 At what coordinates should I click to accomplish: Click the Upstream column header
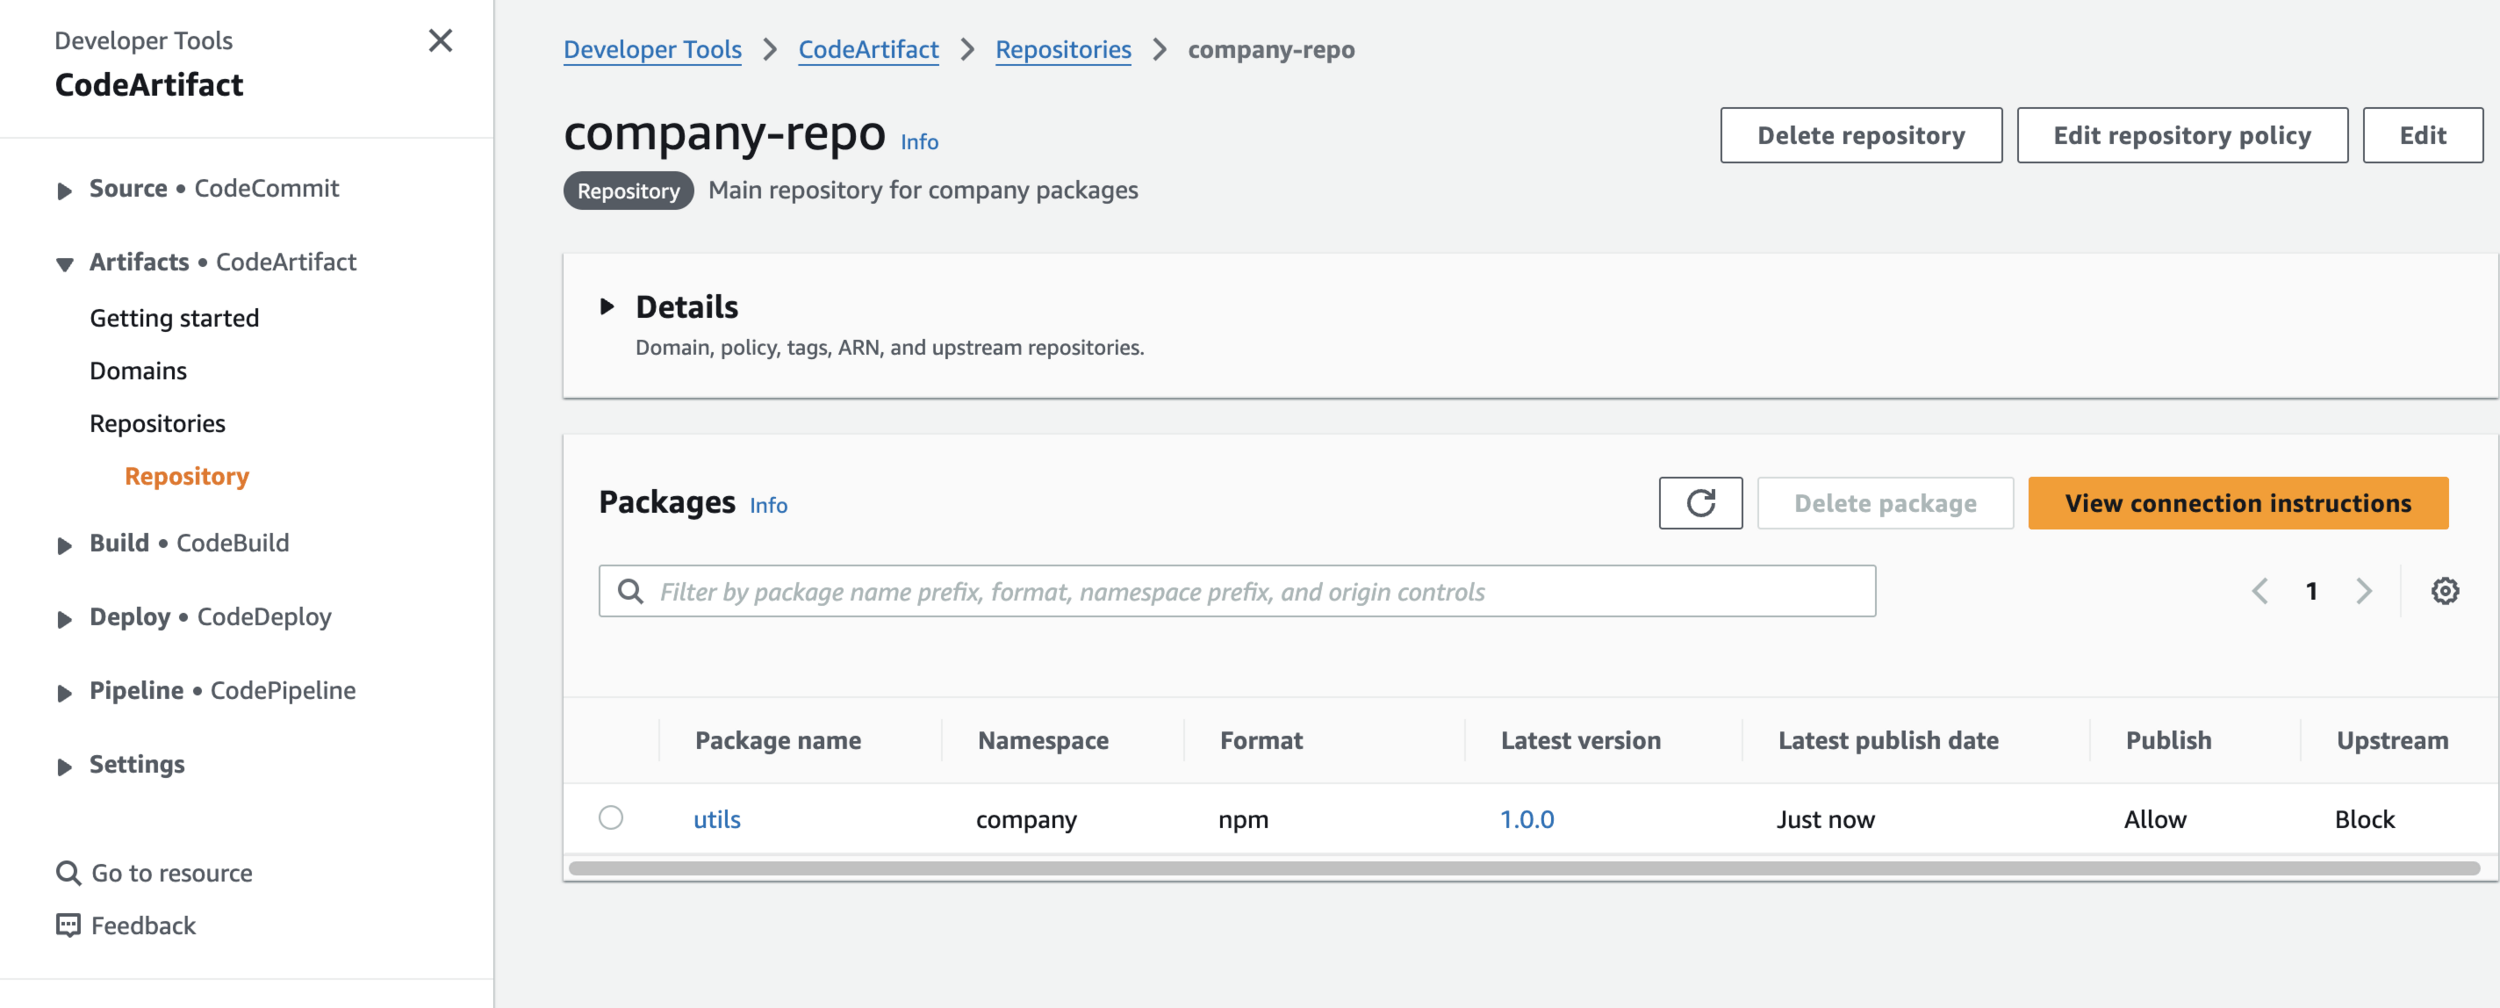pos(2392,741)
